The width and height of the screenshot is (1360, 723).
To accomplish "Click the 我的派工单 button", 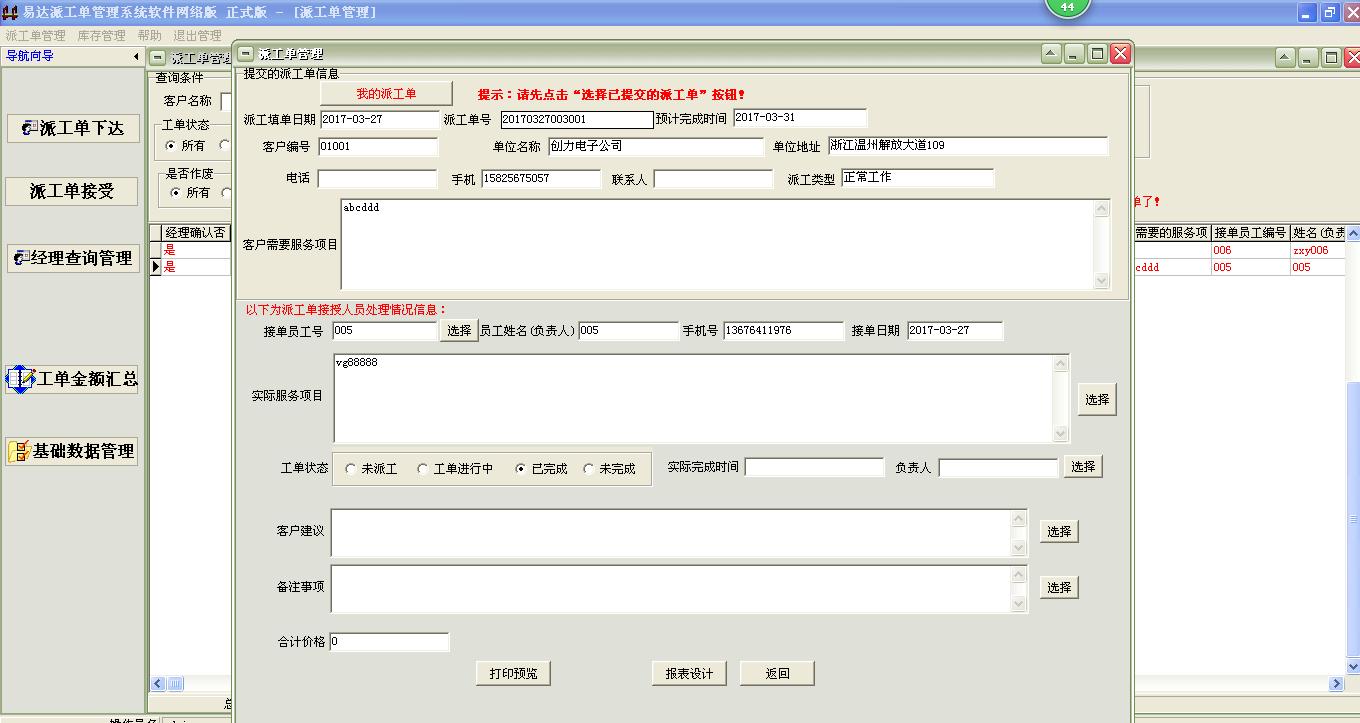I will (386, 94).
